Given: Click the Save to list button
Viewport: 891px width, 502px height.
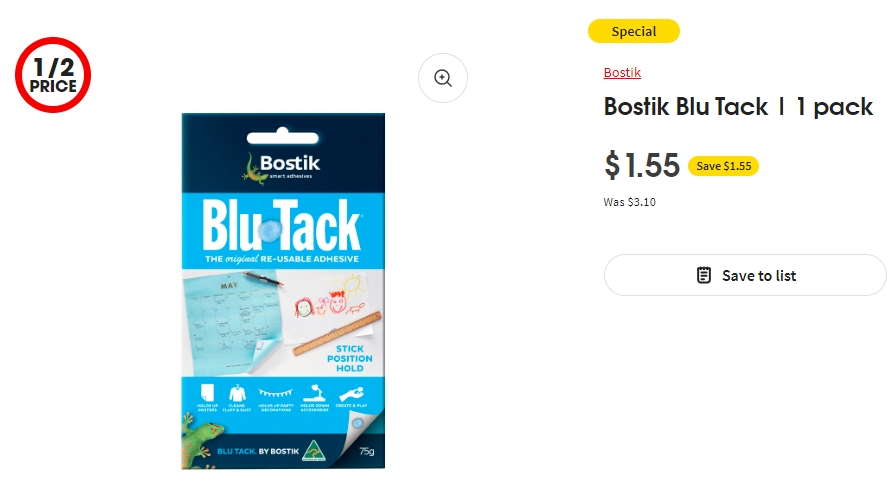Looking at the screenshot, I should click(x=745, y=275).
